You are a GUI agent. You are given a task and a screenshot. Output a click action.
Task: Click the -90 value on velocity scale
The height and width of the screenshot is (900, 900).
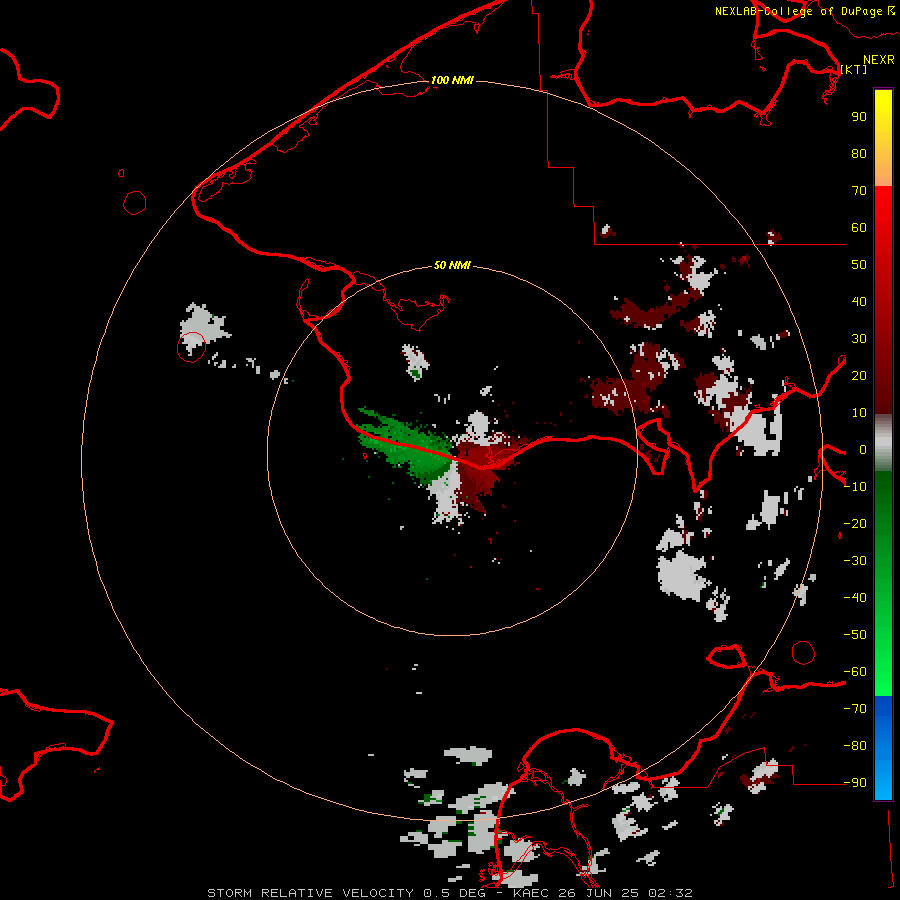tap(855, 782)
